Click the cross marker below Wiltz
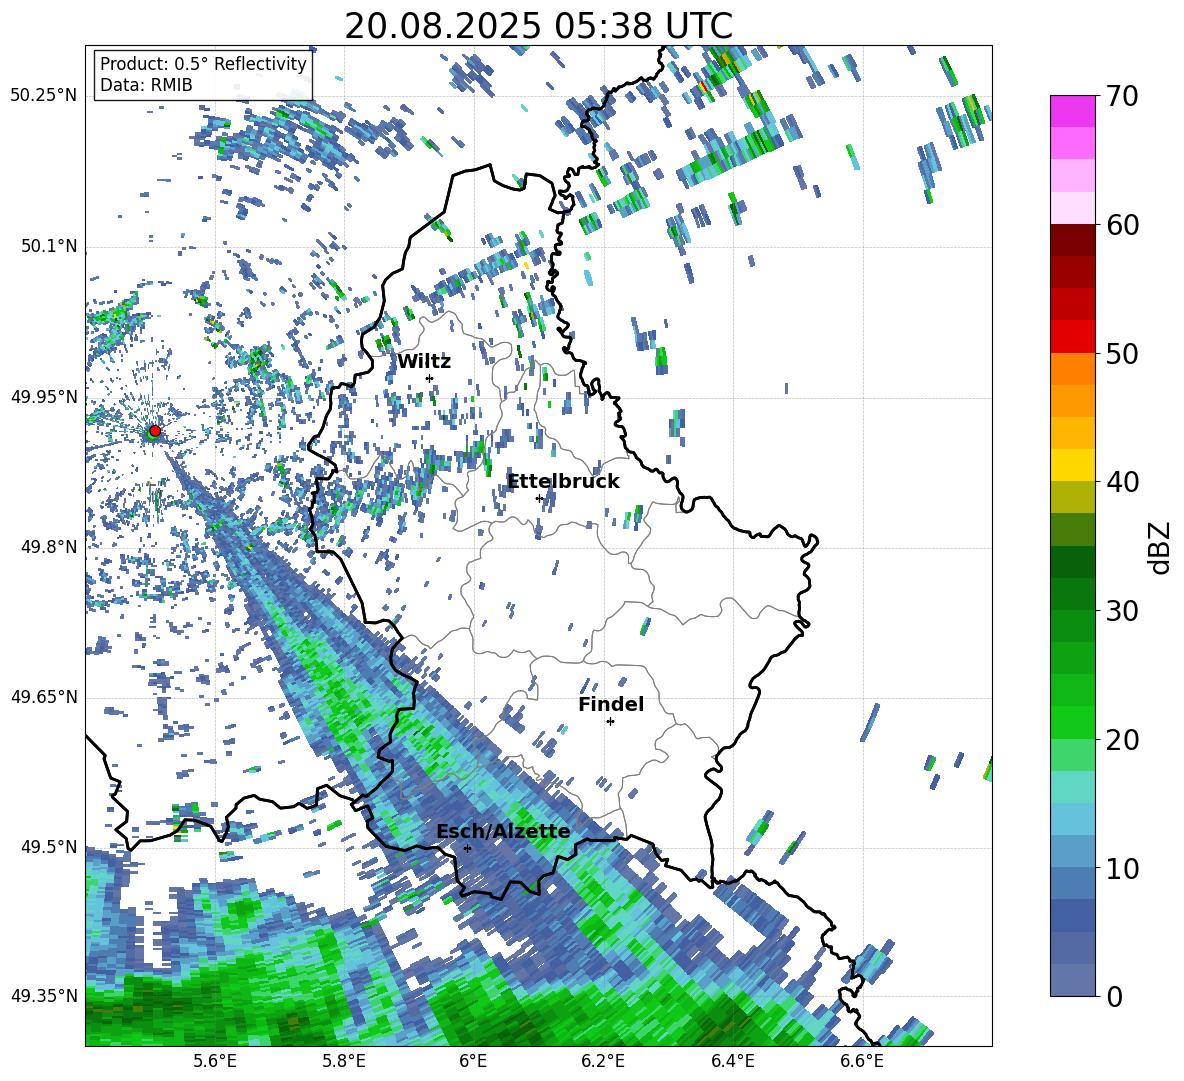This screenshot has width=1184, height=1081. tap(430, 378)
